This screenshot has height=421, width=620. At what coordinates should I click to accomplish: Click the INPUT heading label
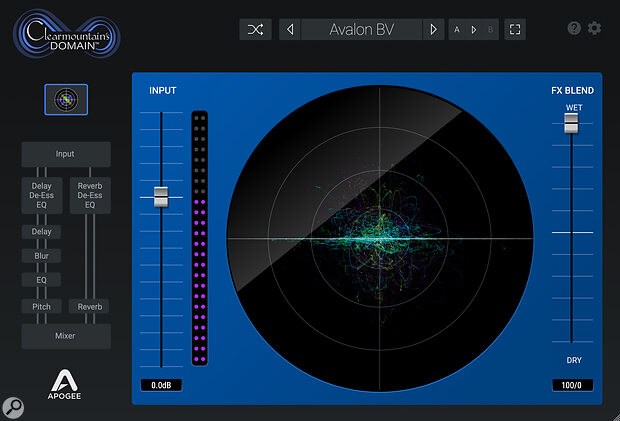(163, 91)
